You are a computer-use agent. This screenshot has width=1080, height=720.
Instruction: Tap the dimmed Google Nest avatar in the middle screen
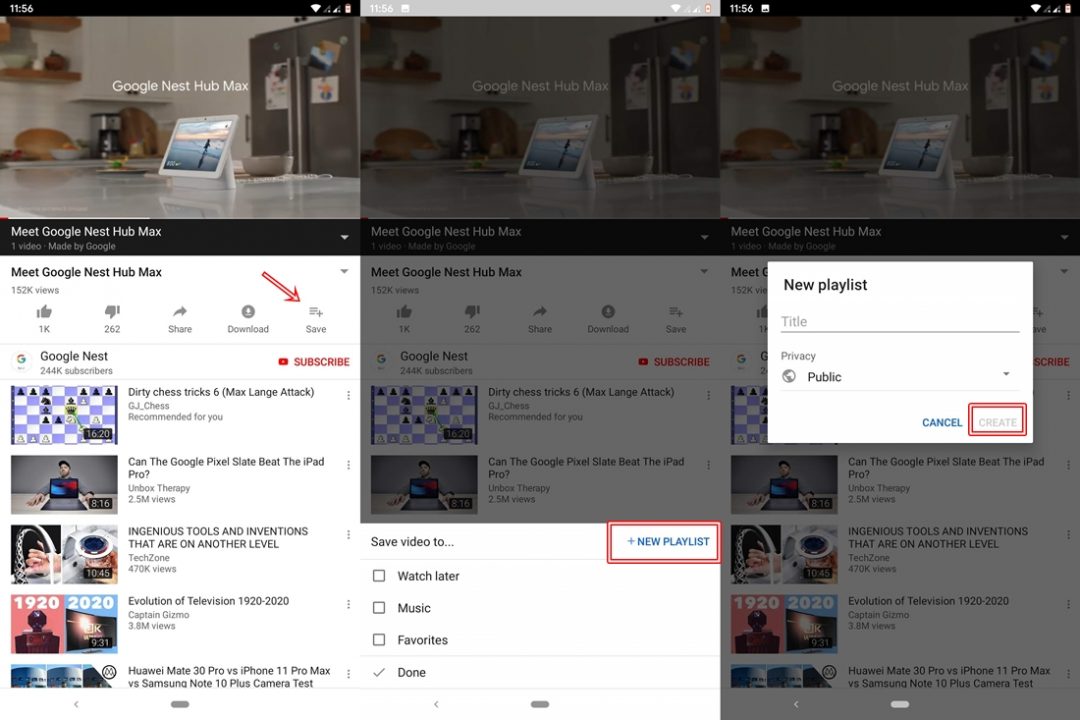click(x=381, y=360)
